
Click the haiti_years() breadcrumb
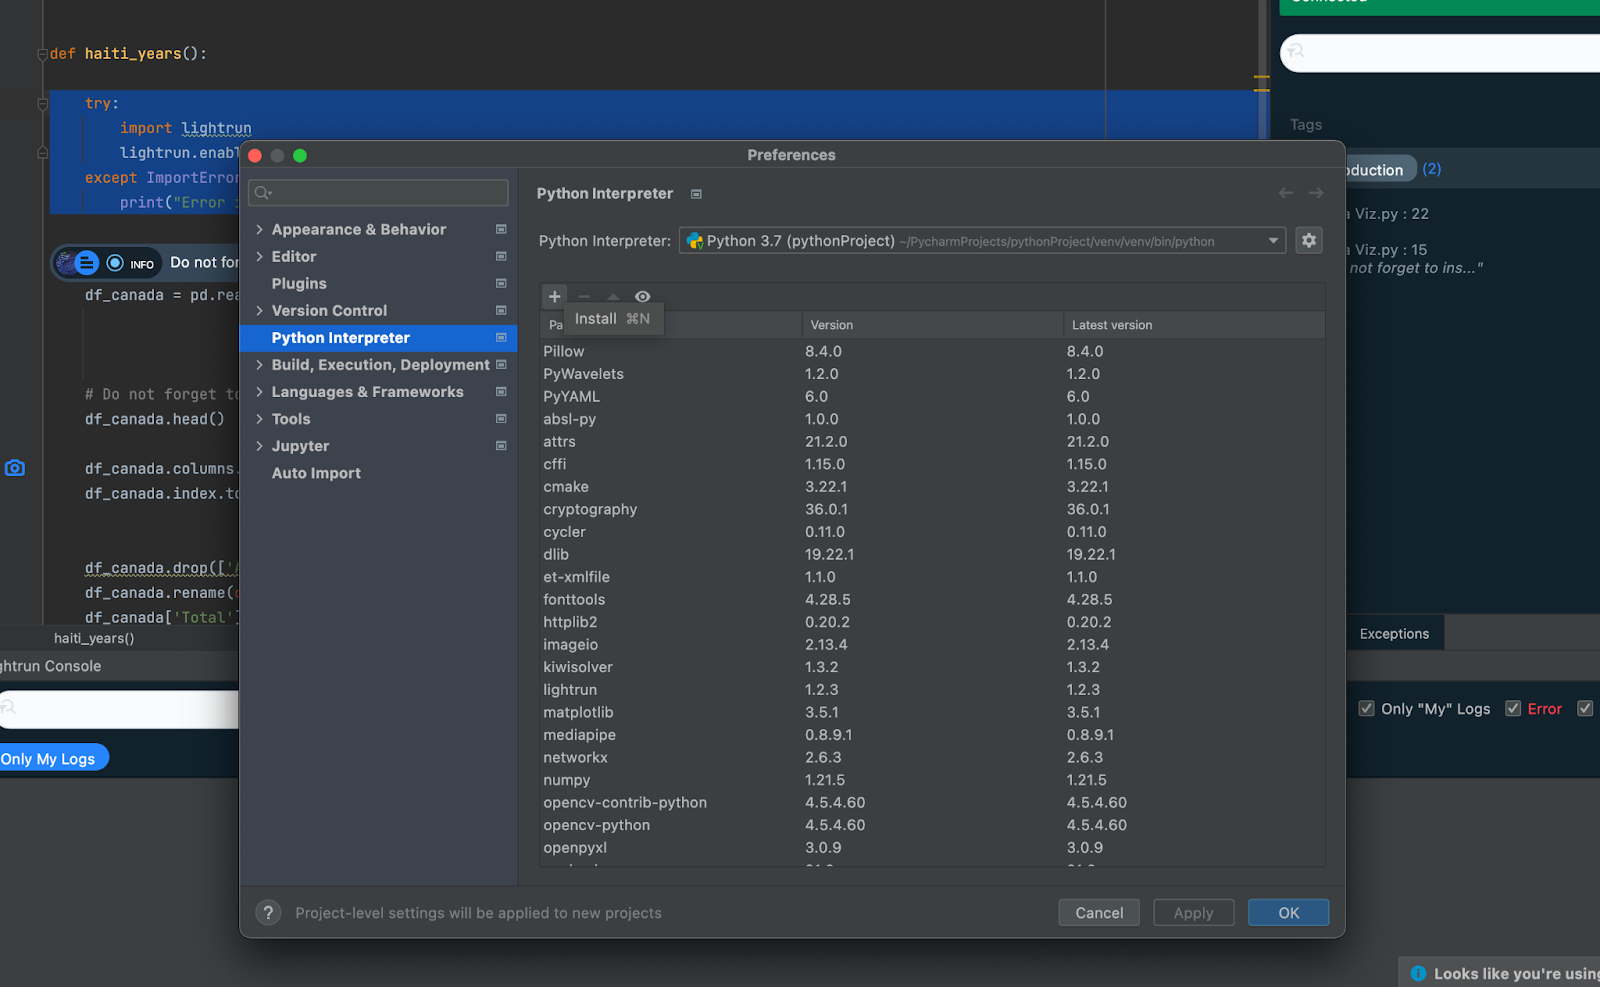tap(94, 638)
